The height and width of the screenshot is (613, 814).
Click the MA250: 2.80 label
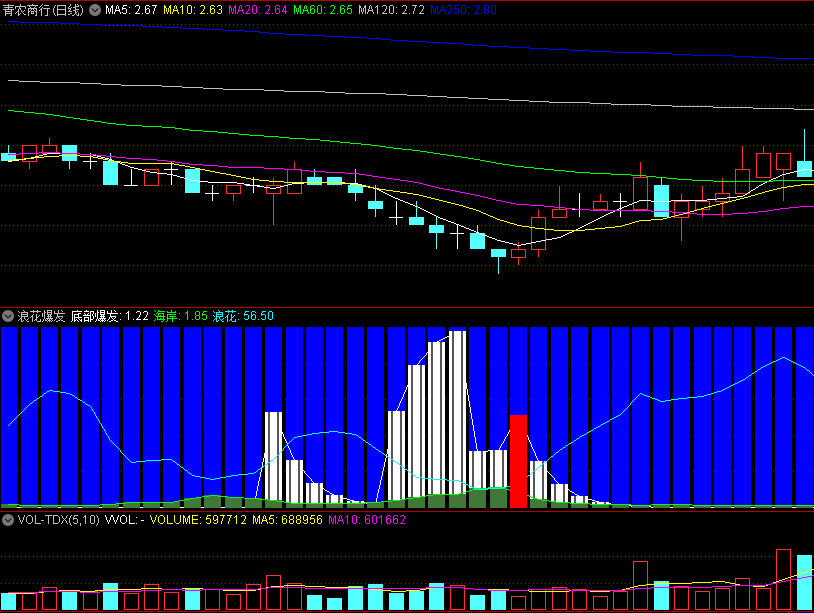click(463, 10)
